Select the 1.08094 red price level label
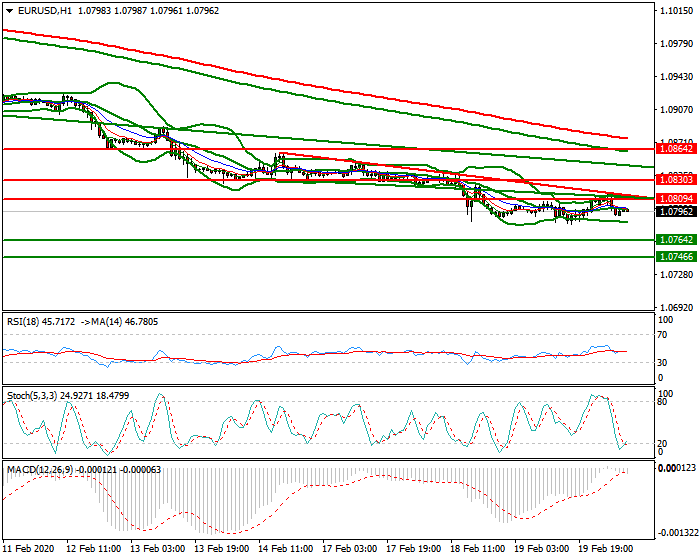This screenshot has width=700, height=560. coord(676,199)
